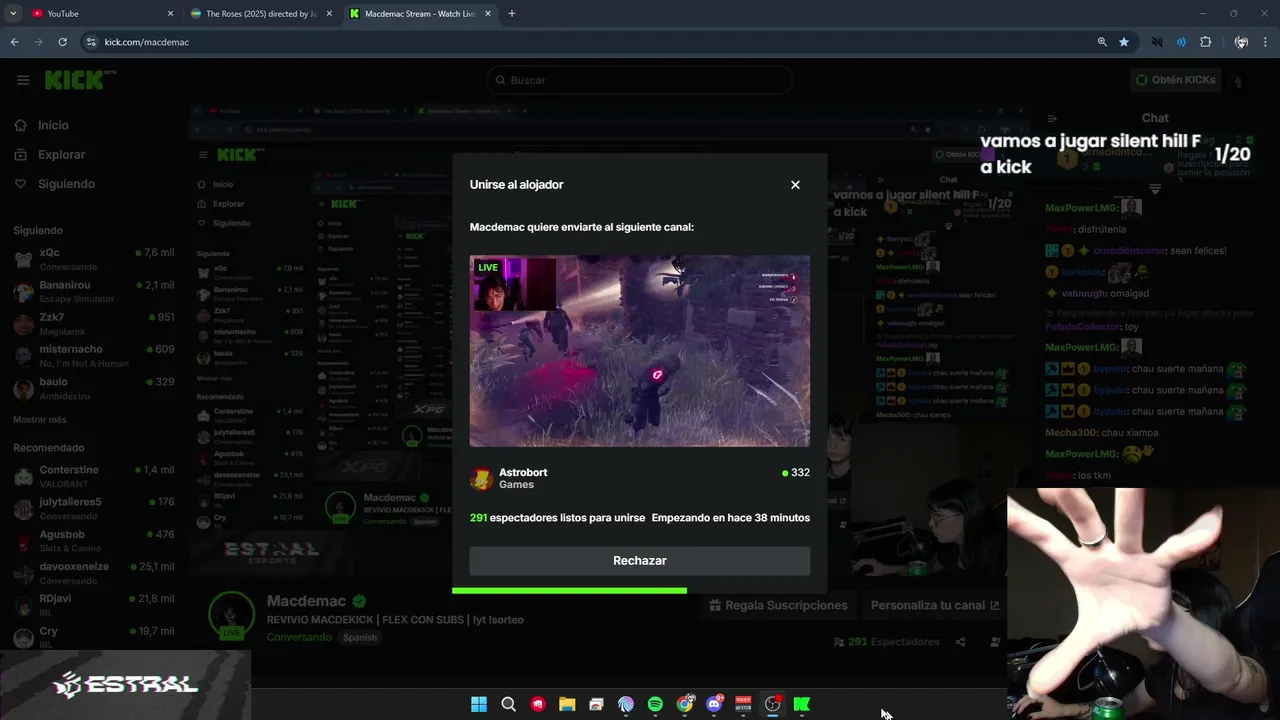Open OBS Studio from the taskbar

[x=772, y=704]
